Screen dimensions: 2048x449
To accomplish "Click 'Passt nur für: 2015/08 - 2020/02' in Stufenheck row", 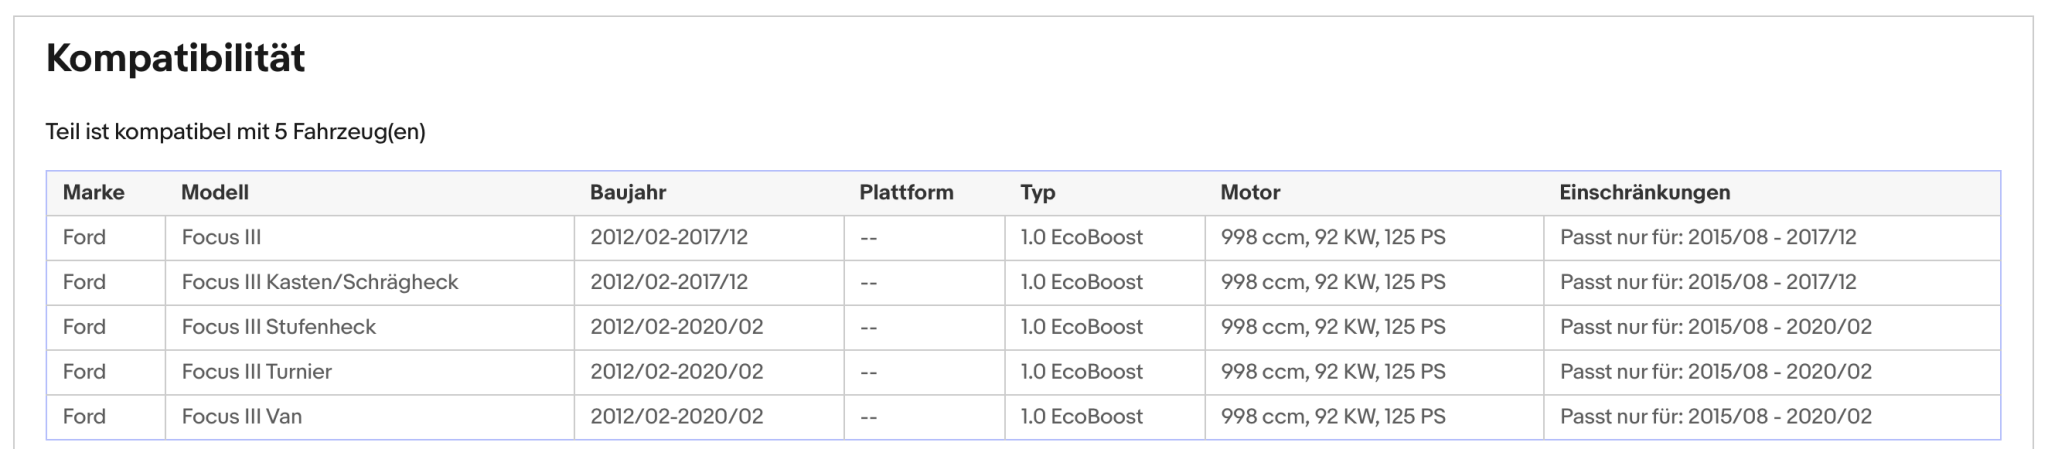I will pos(1716,327).
